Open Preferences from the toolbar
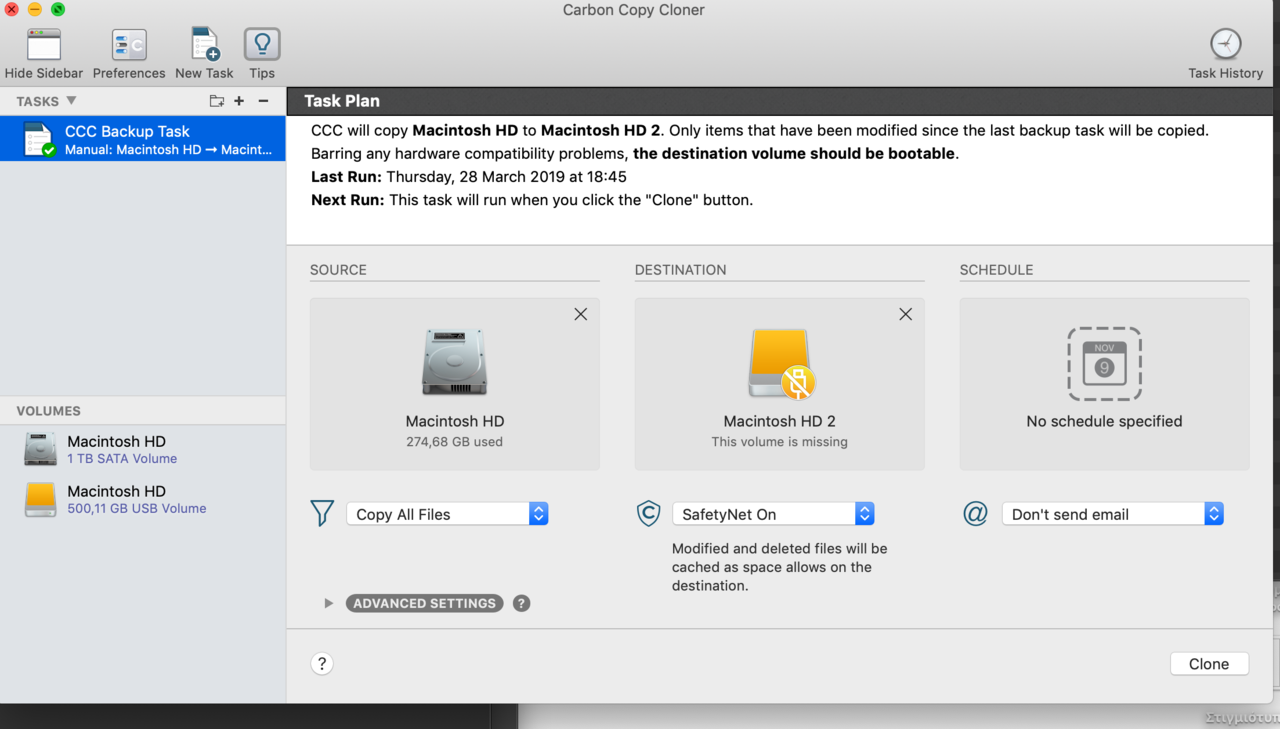Screen dimensions: 1280x729 click(129, 45)
